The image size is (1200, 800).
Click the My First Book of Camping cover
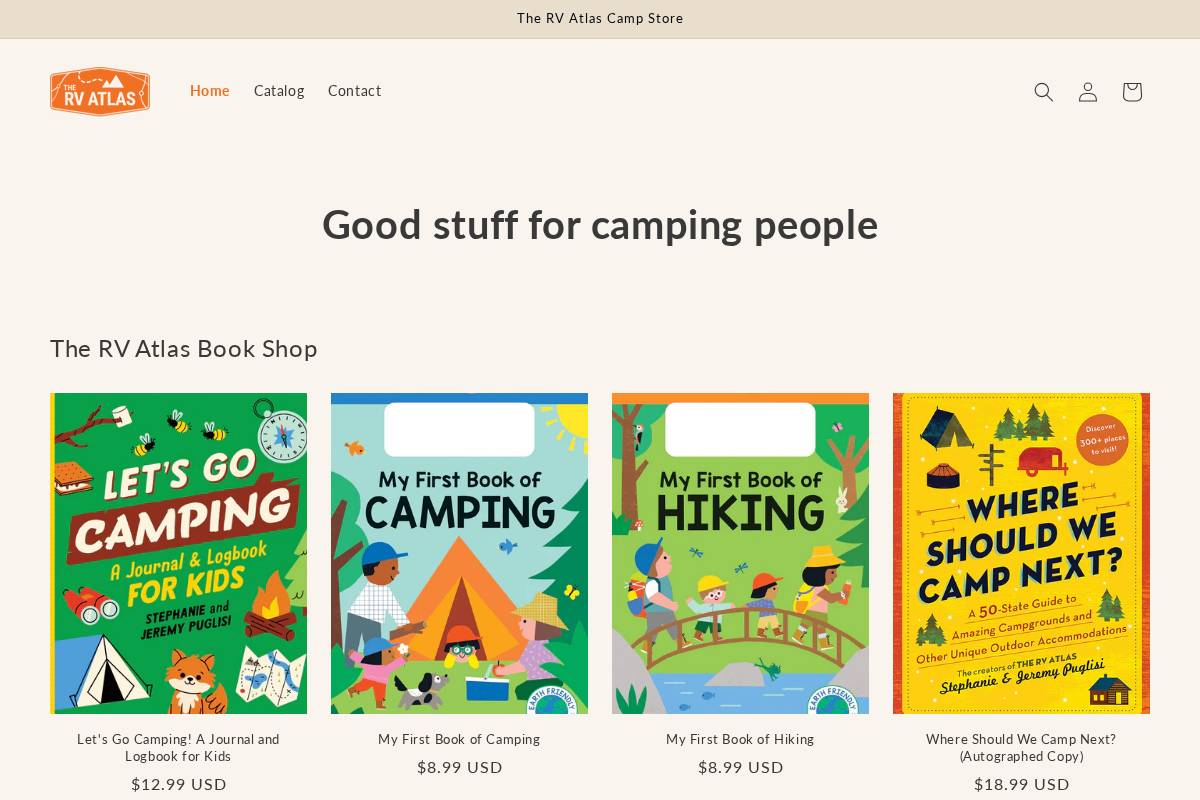coord(459,553)
